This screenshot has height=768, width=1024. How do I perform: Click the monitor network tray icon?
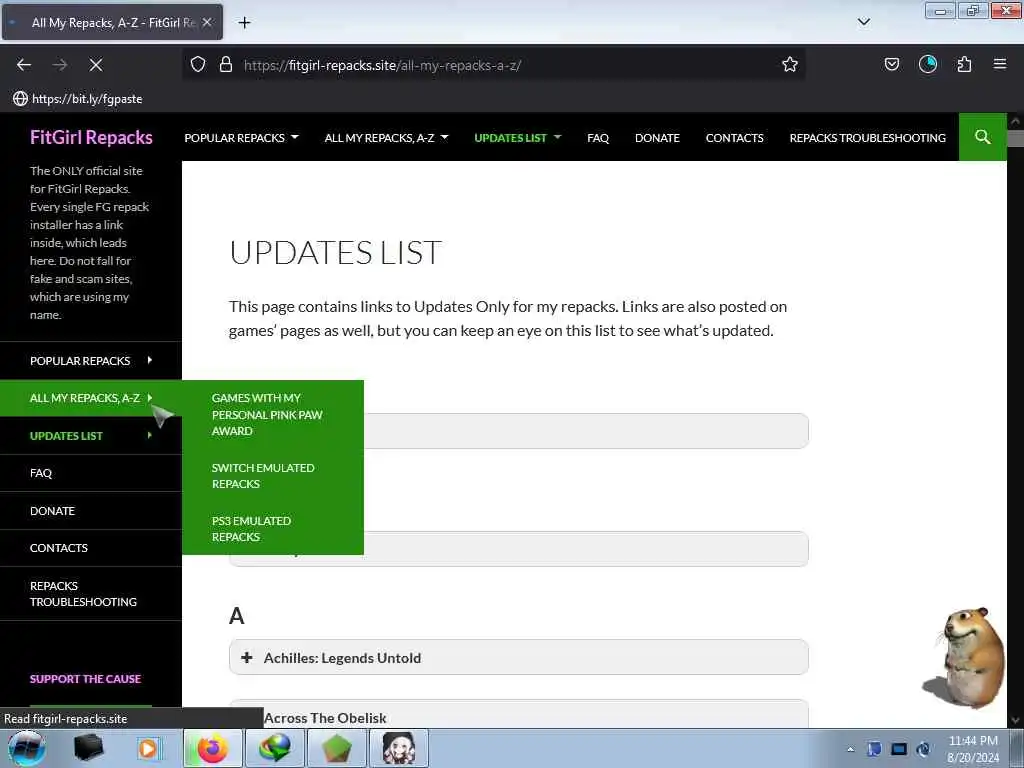coord(899,749)
